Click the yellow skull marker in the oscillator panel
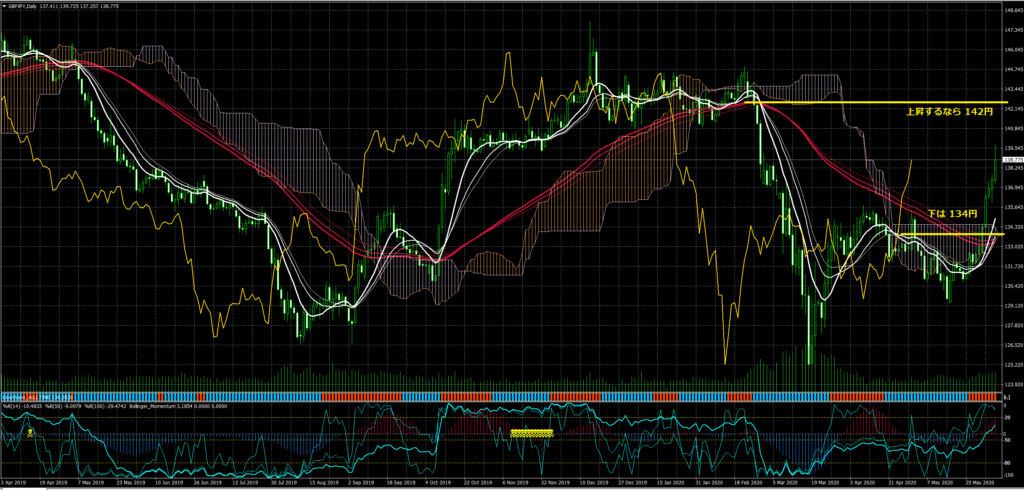The image size is (1024, 490). 30,432
